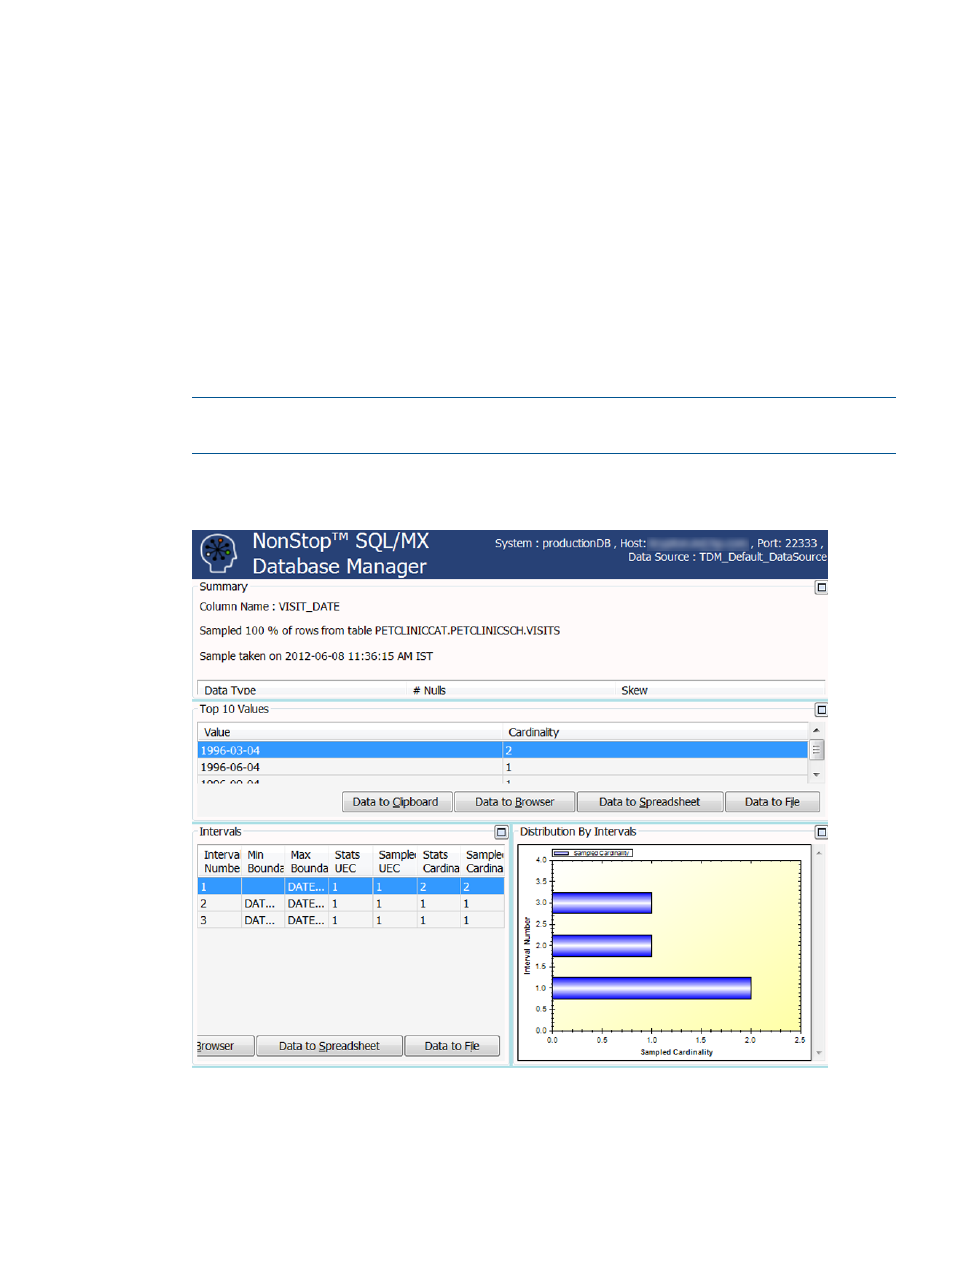Select interval row number 3
Viewport: 954px width, 1270px height.
(x=350, y=920)
